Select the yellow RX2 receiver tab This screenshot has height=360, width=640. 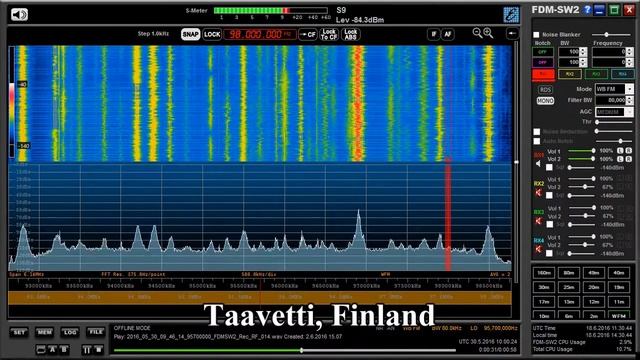pyautogui.click(x=569, y=74)
